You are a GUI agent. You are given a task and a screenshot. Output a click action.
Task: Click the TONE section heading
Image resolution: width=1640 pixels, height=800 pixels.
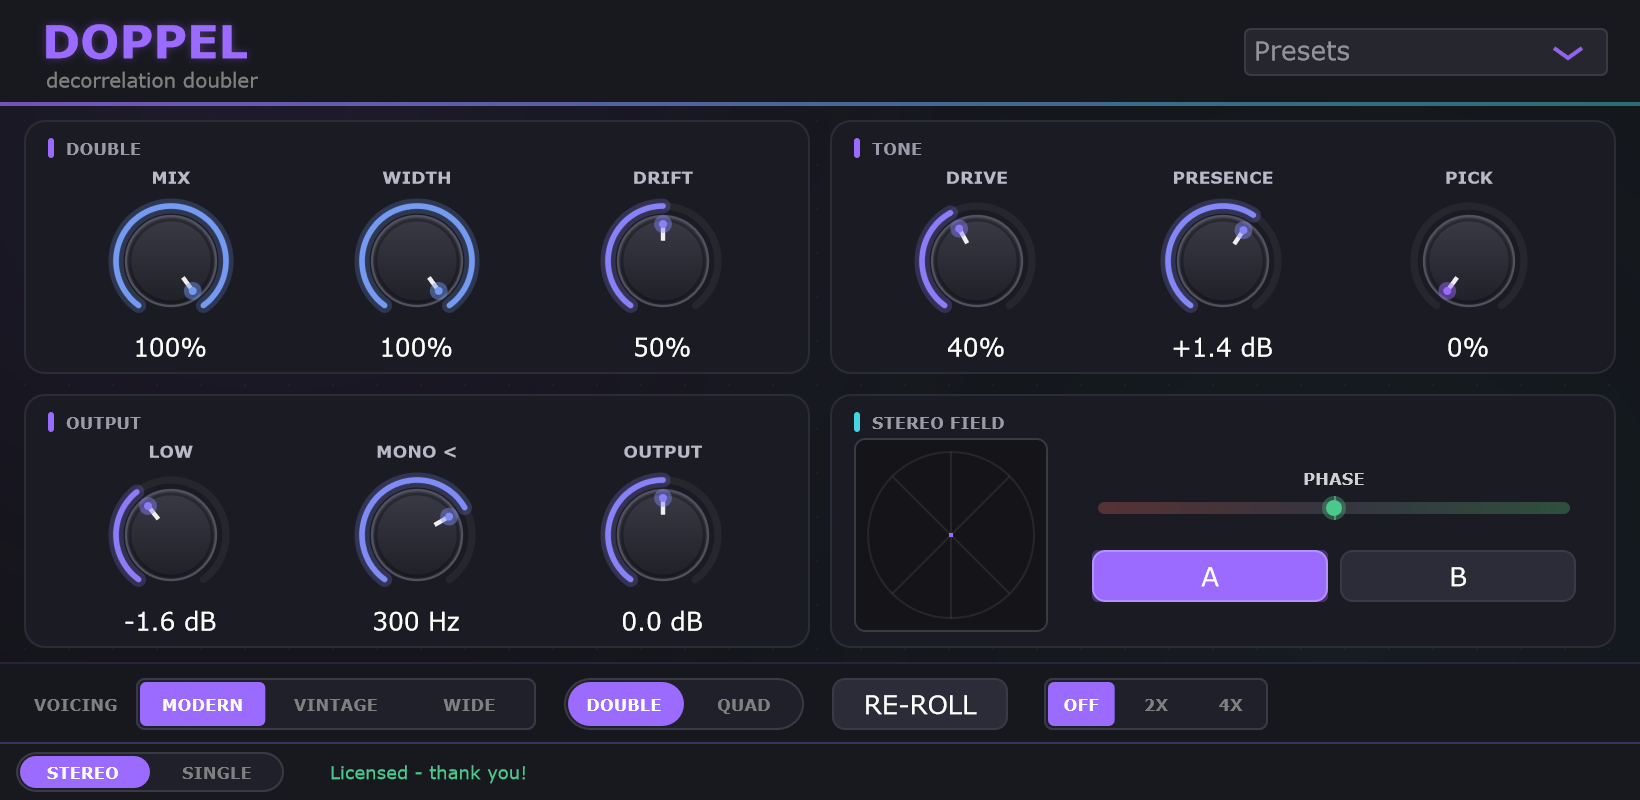(897, 149)
